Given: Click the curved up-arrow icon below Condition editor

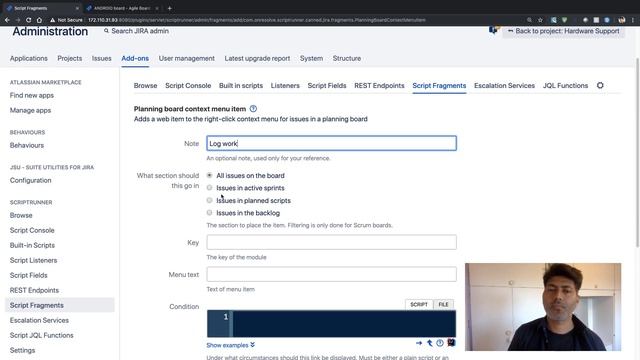Looking at the screenshot, I should pyautogui.click(x=429, y=343).
